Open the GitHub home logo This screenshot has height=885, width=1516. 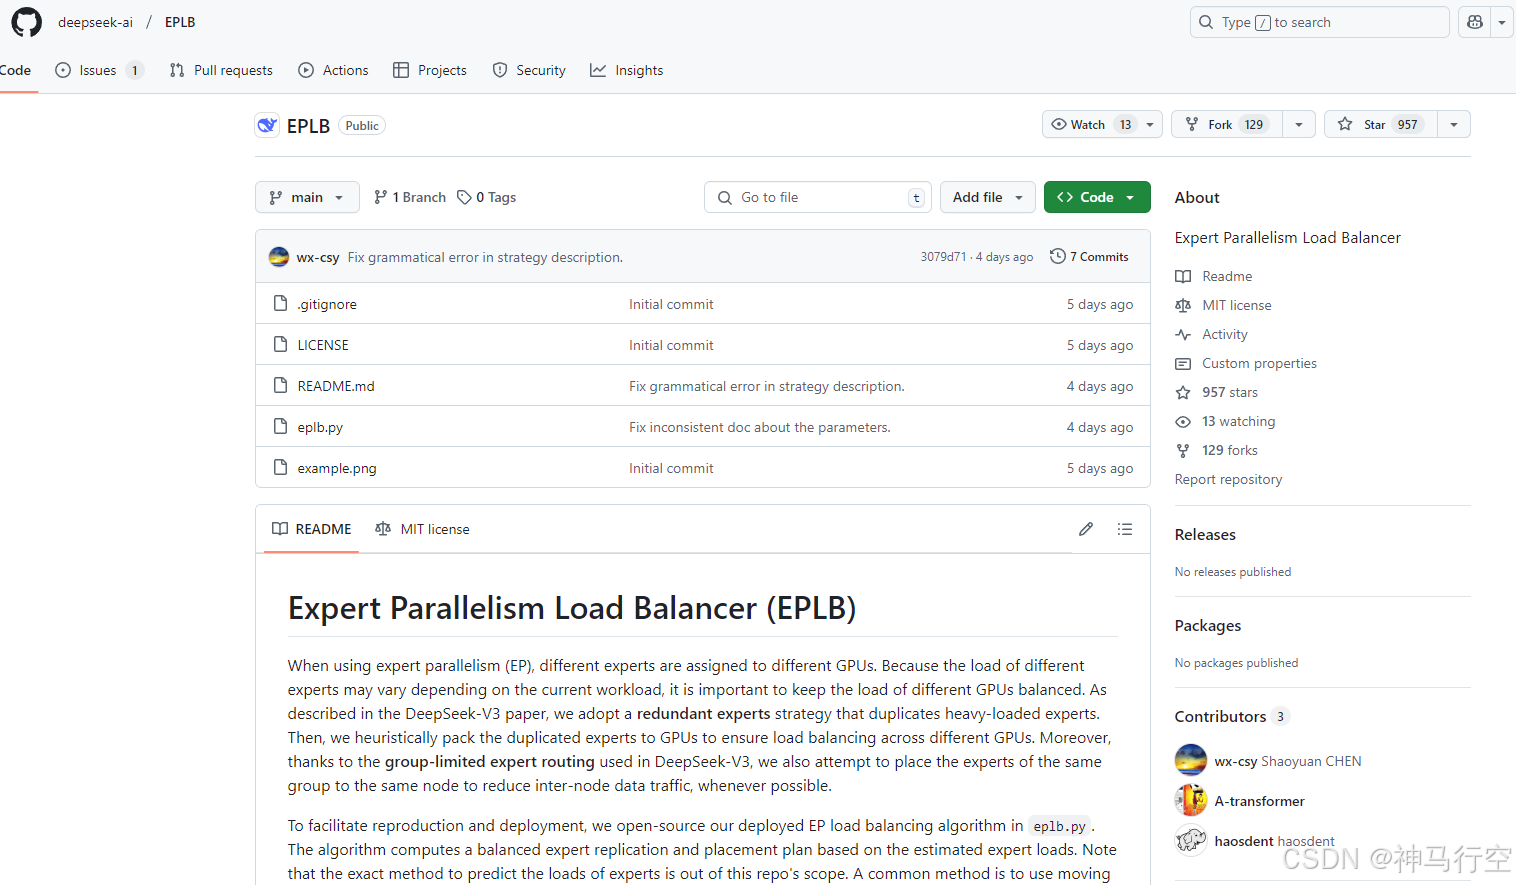pos(27,22)
